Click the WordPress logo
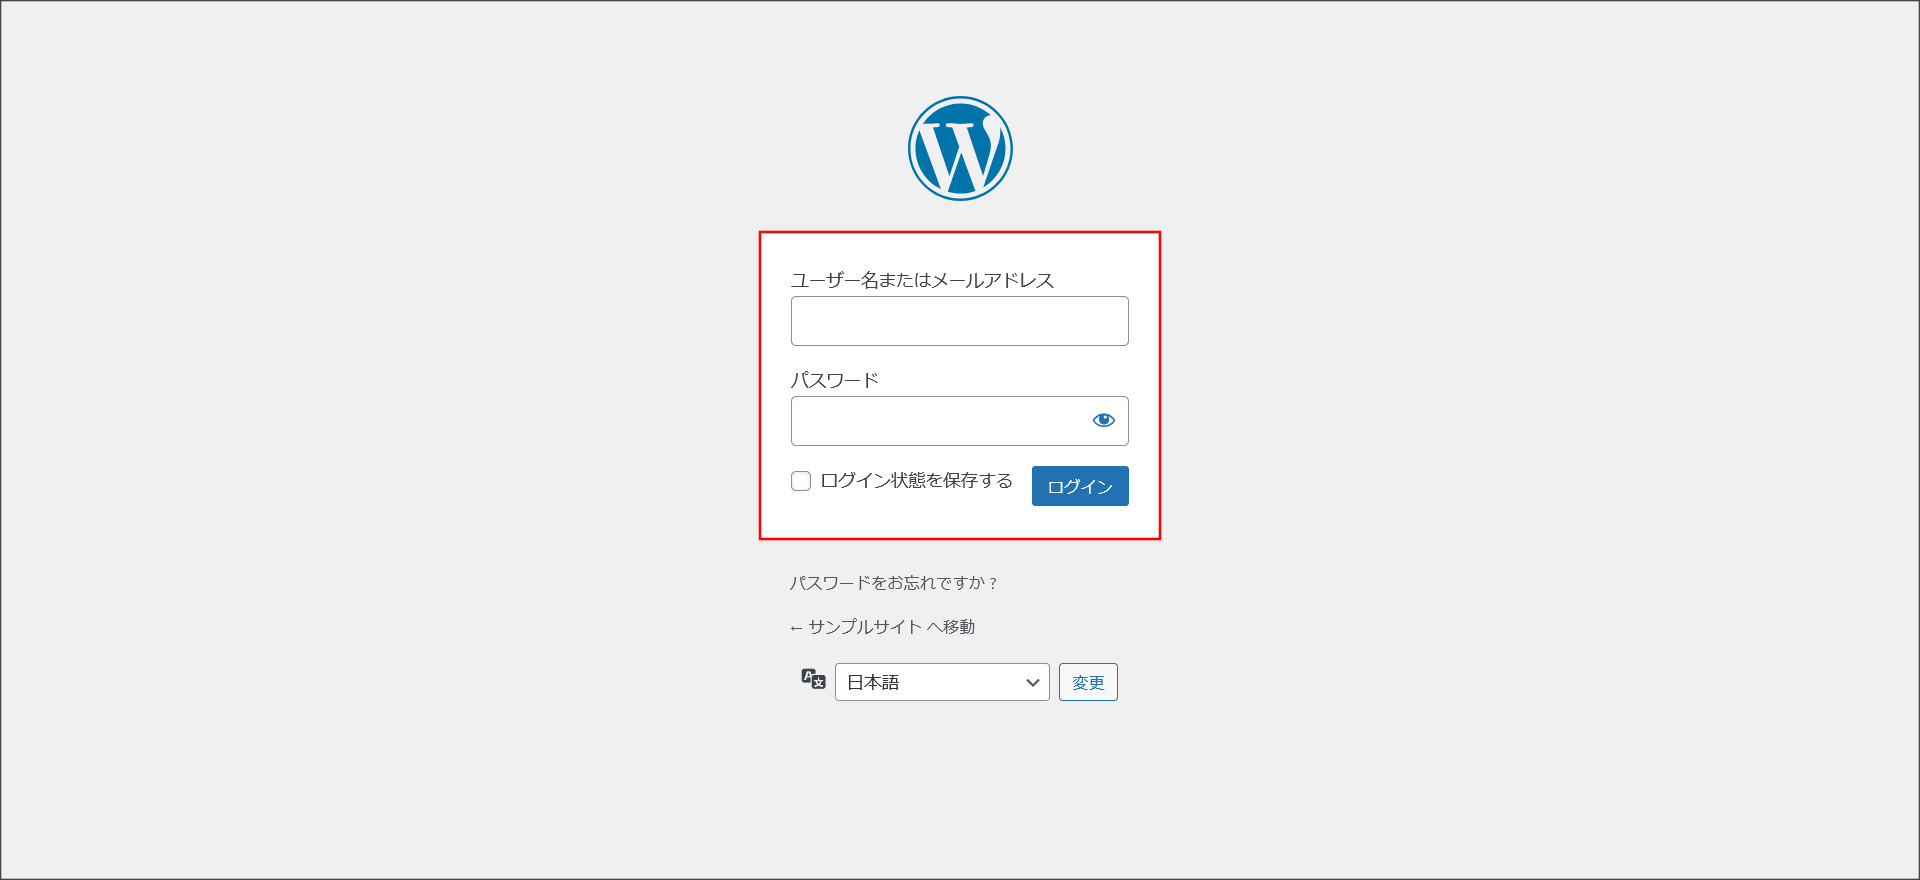 tap(960, 148)
